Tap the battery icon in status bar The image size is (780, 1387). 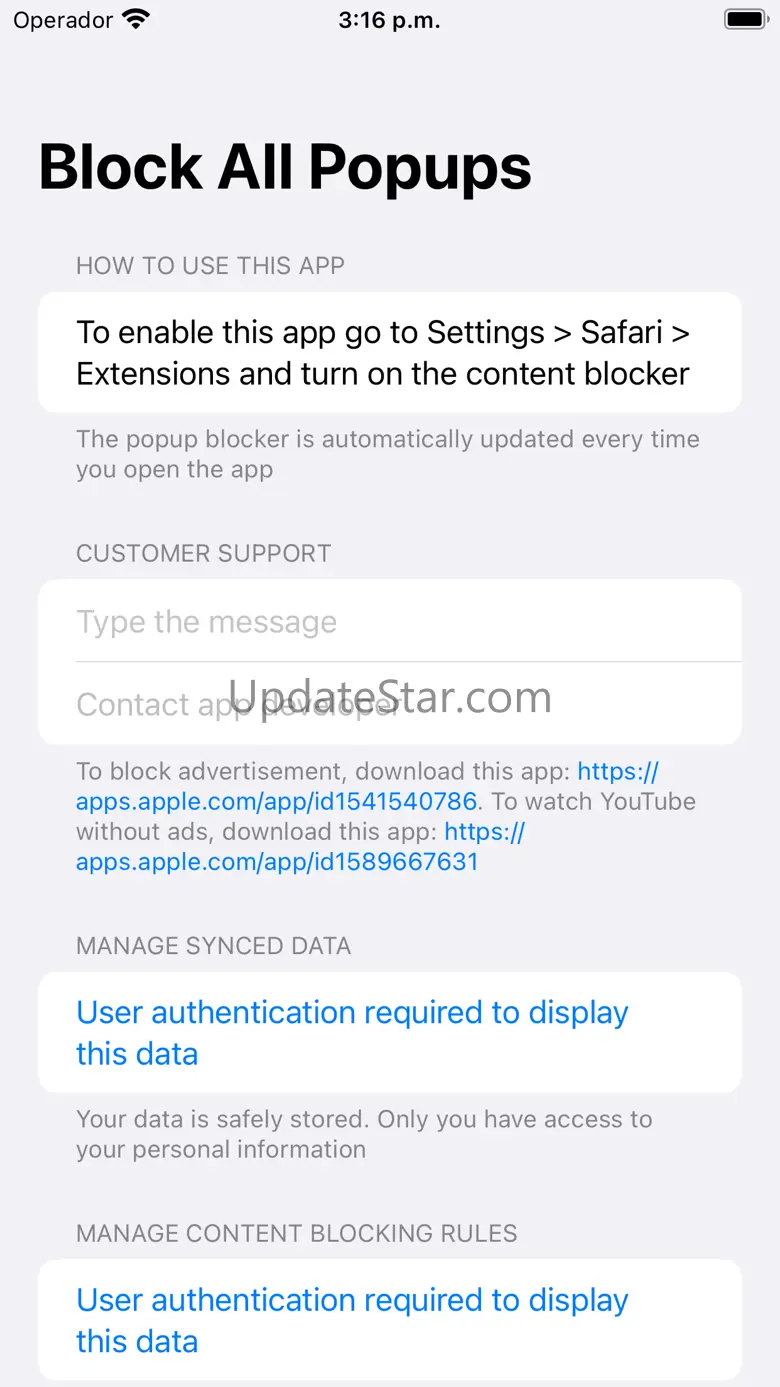click(x=744, y=19)
